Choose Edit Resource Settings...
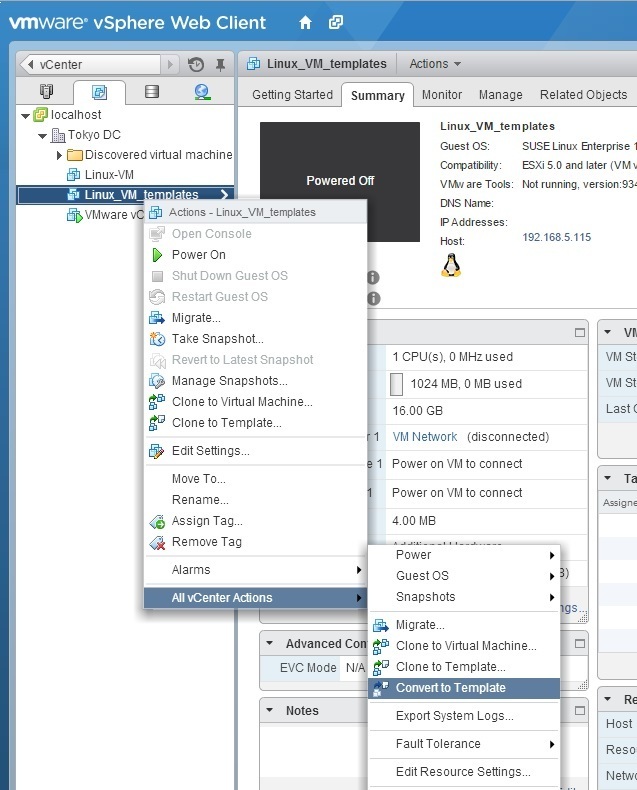This screenshot has width=637, height=790. click(x=464, y=772)
